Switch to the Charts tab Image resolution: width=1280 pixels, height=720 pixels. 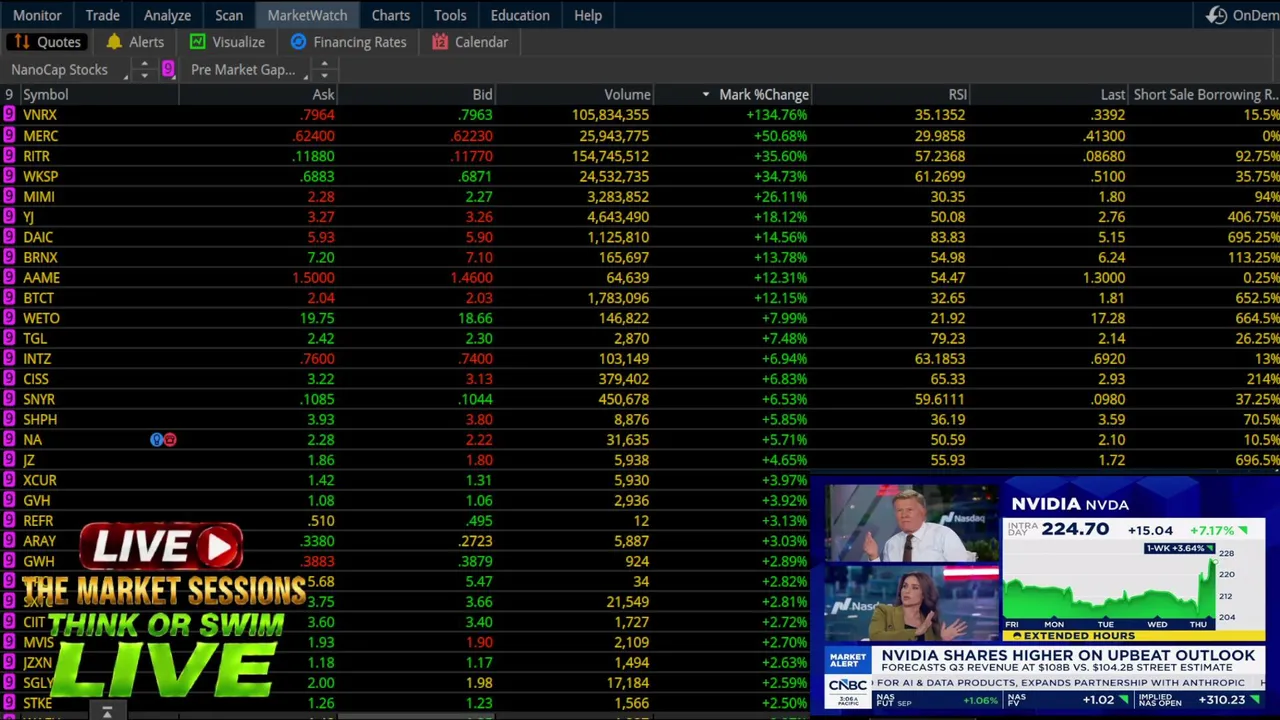pyautogui.click(x=391, y=15)
